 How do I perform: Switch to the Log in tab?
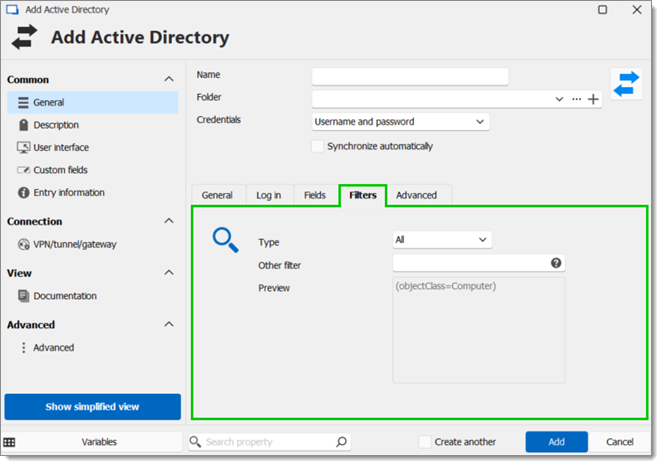click(269, 195)
